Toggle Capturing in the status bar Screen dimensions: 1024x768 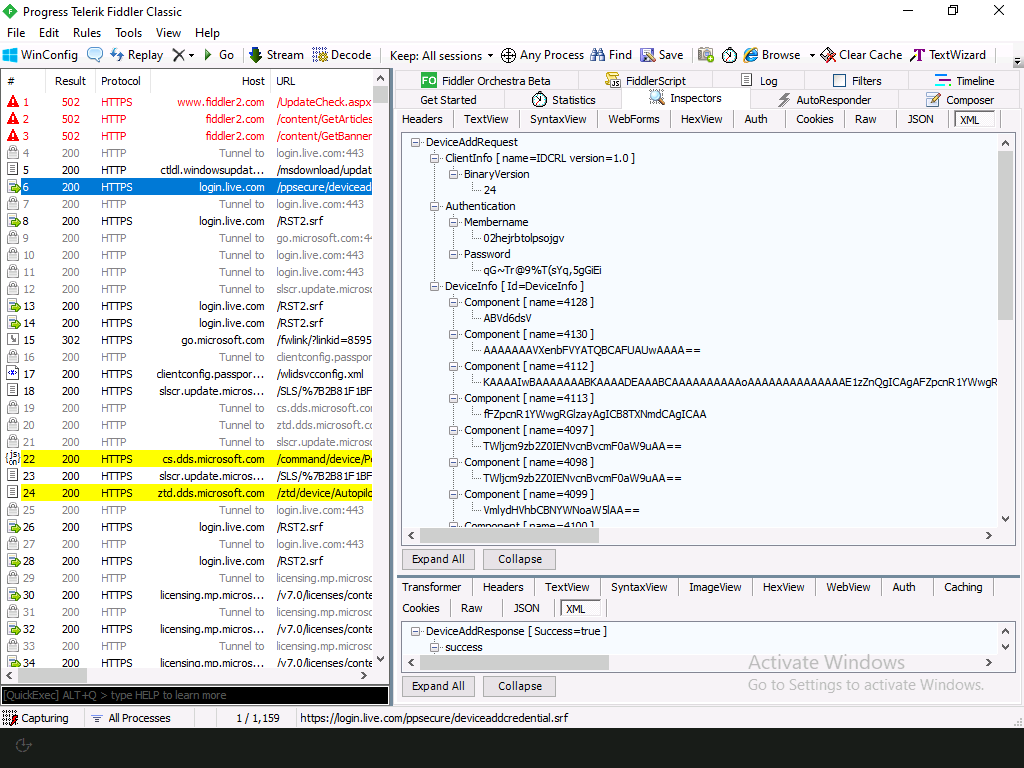(44, 717)
